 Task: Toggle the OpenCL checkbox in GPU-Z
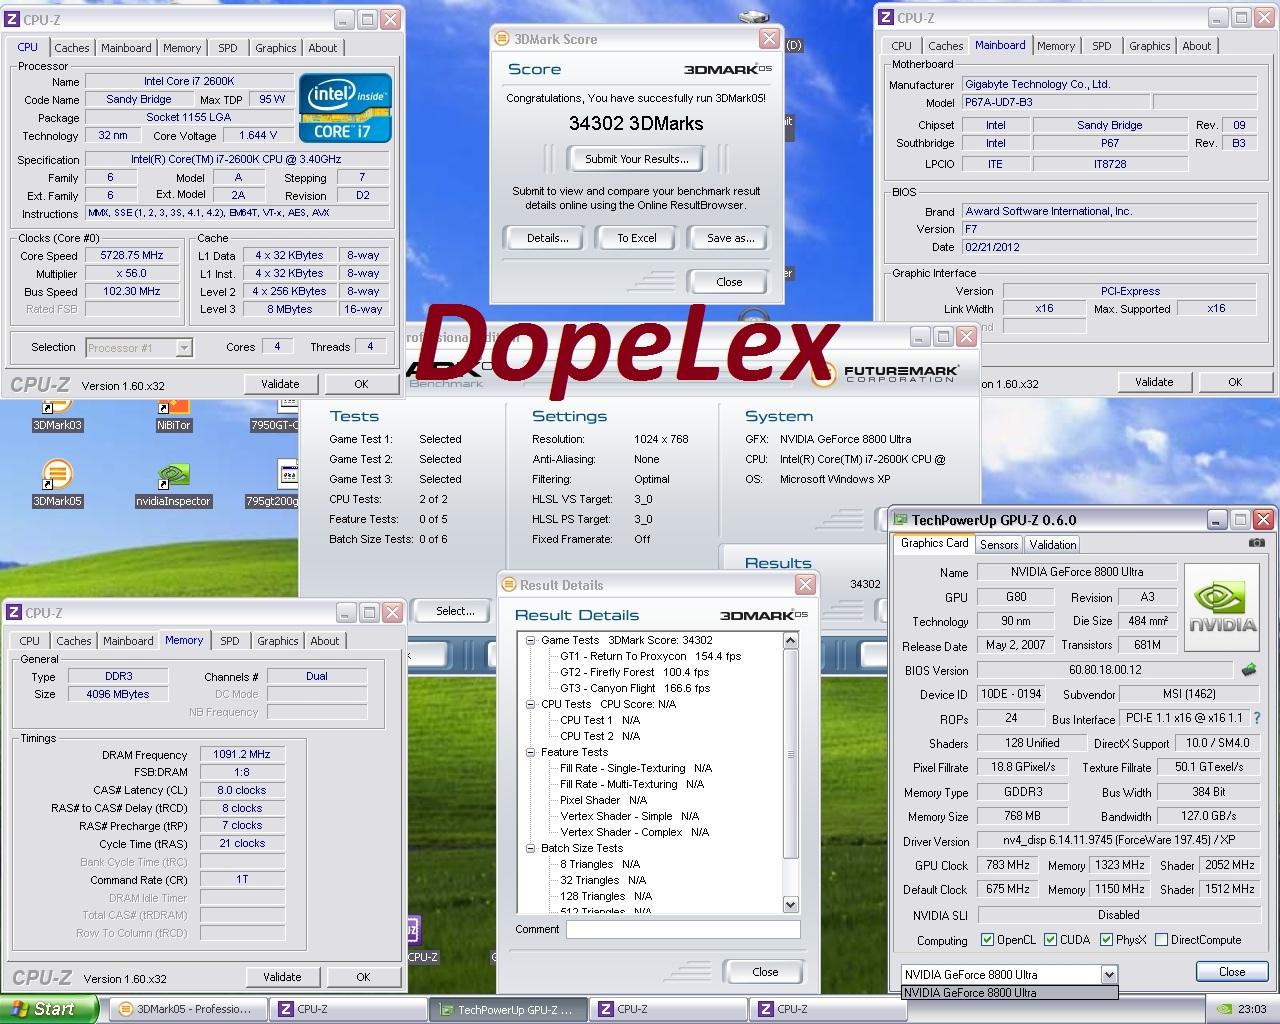click(988, 939)
